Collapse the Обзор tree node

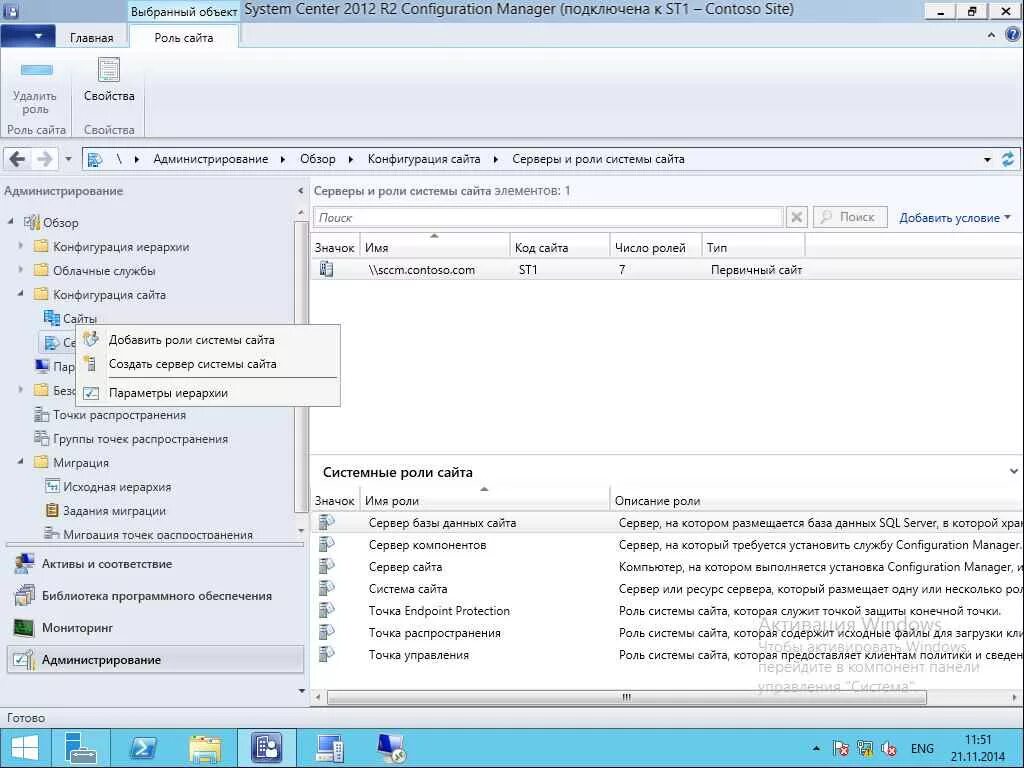(x=10, y=222)
